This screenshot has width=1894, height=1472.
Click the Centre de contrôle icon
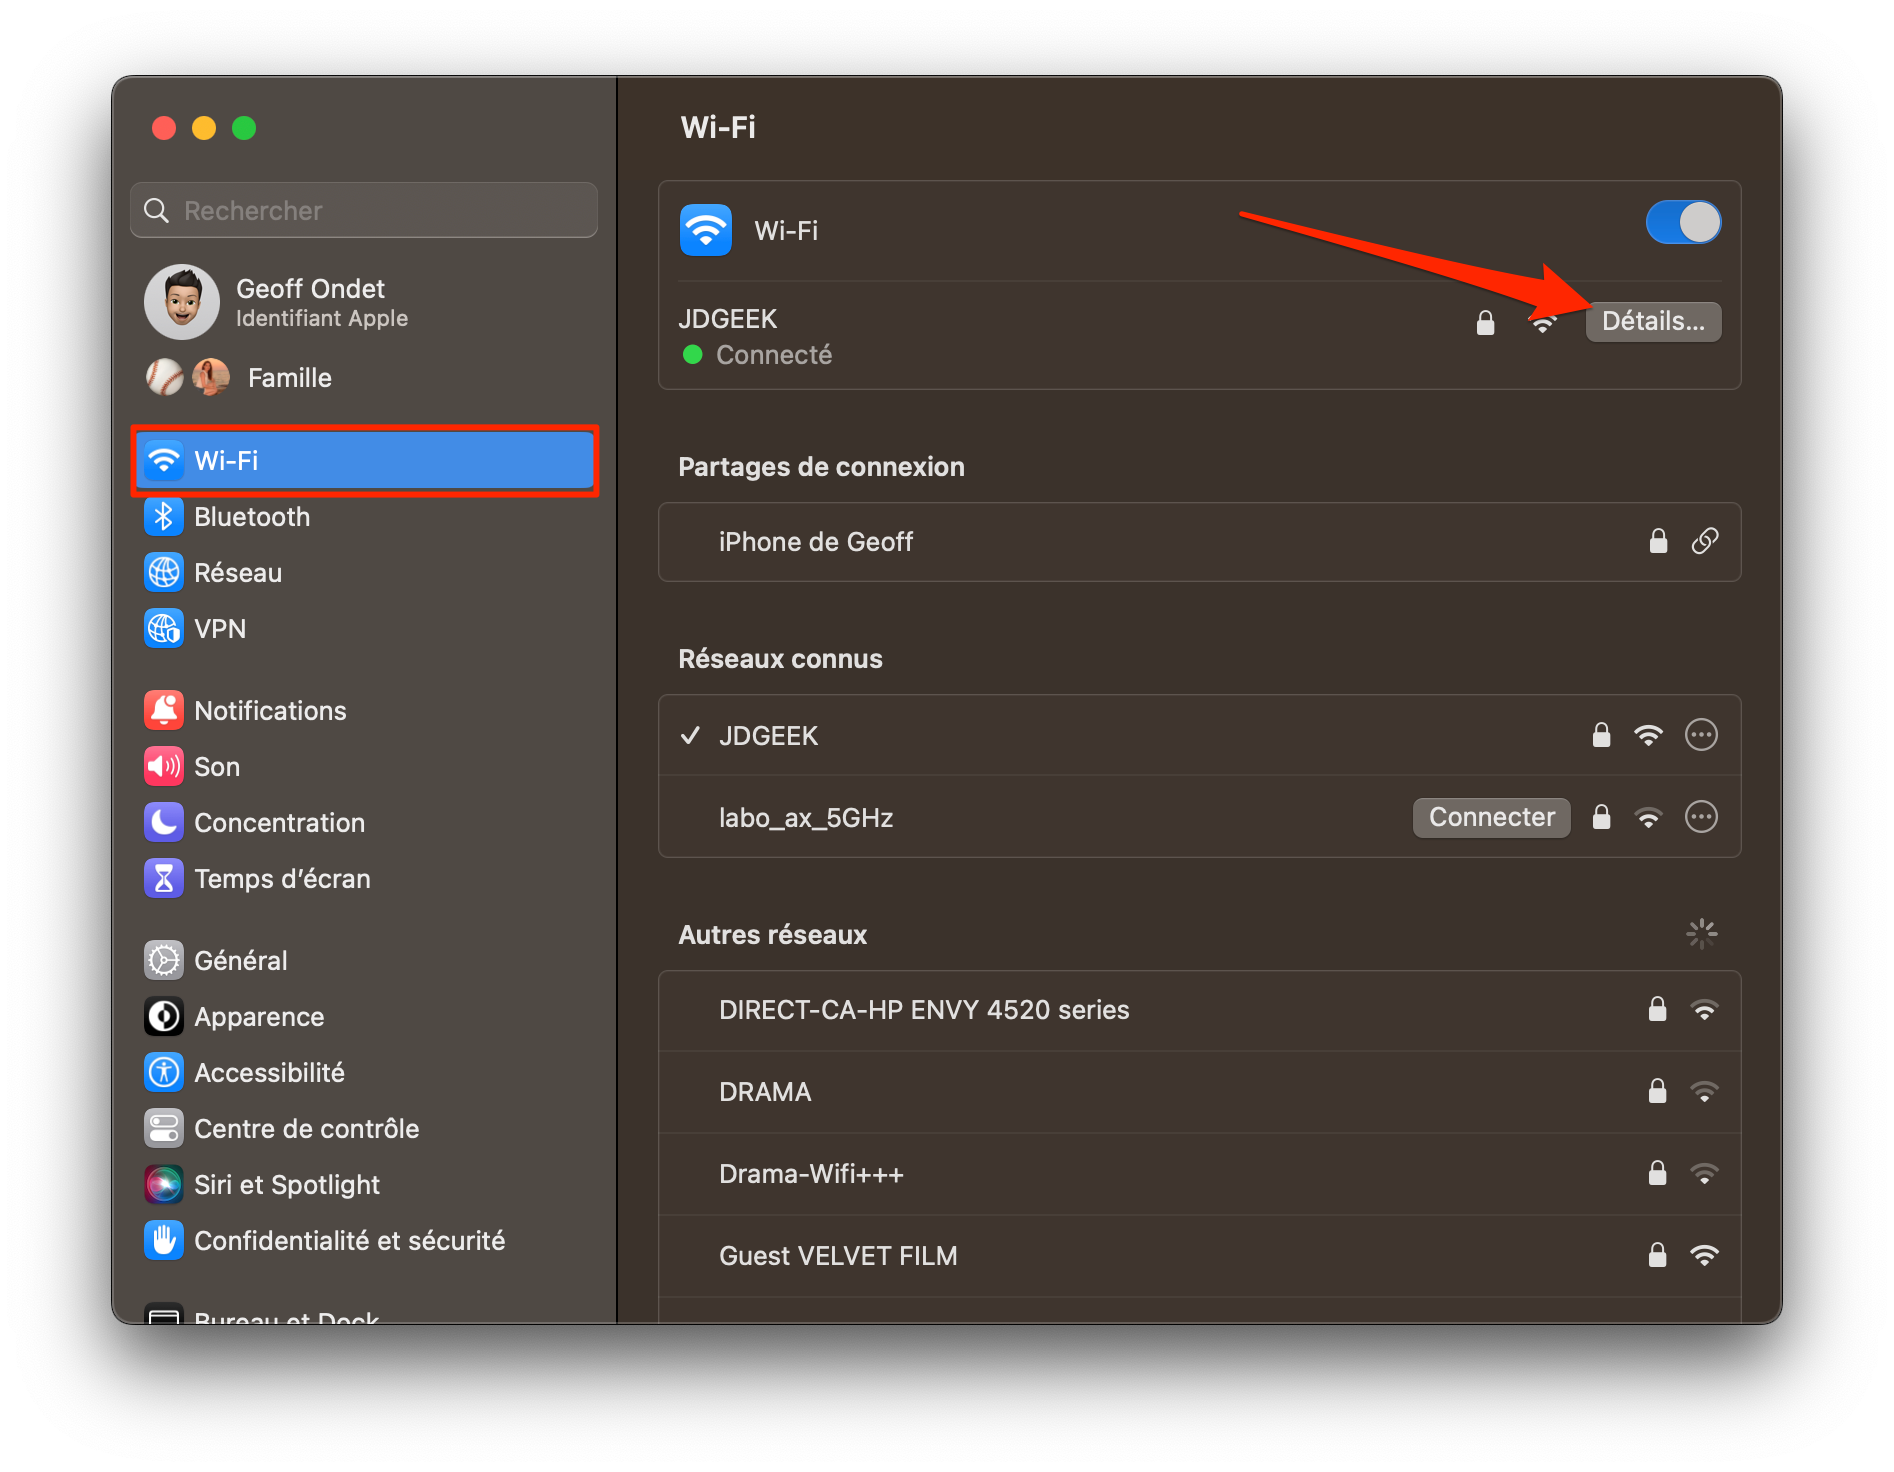click(164, 1128)
